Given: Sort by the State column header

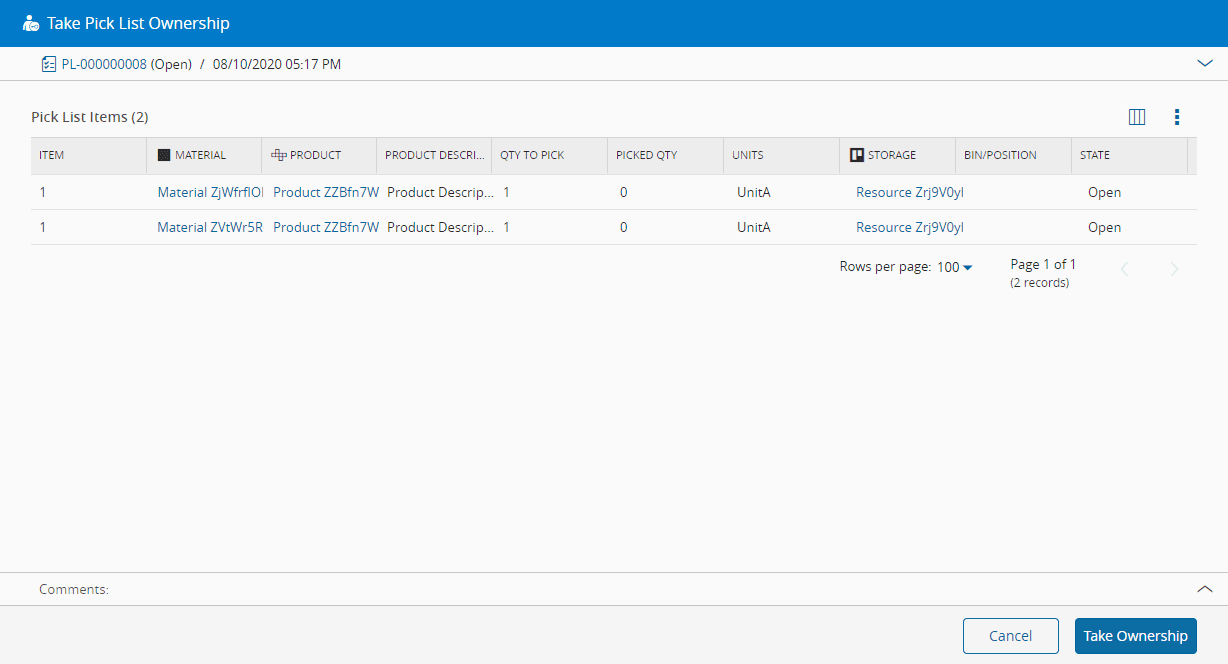Looking at the screenshot, I should coord(1095,155).
